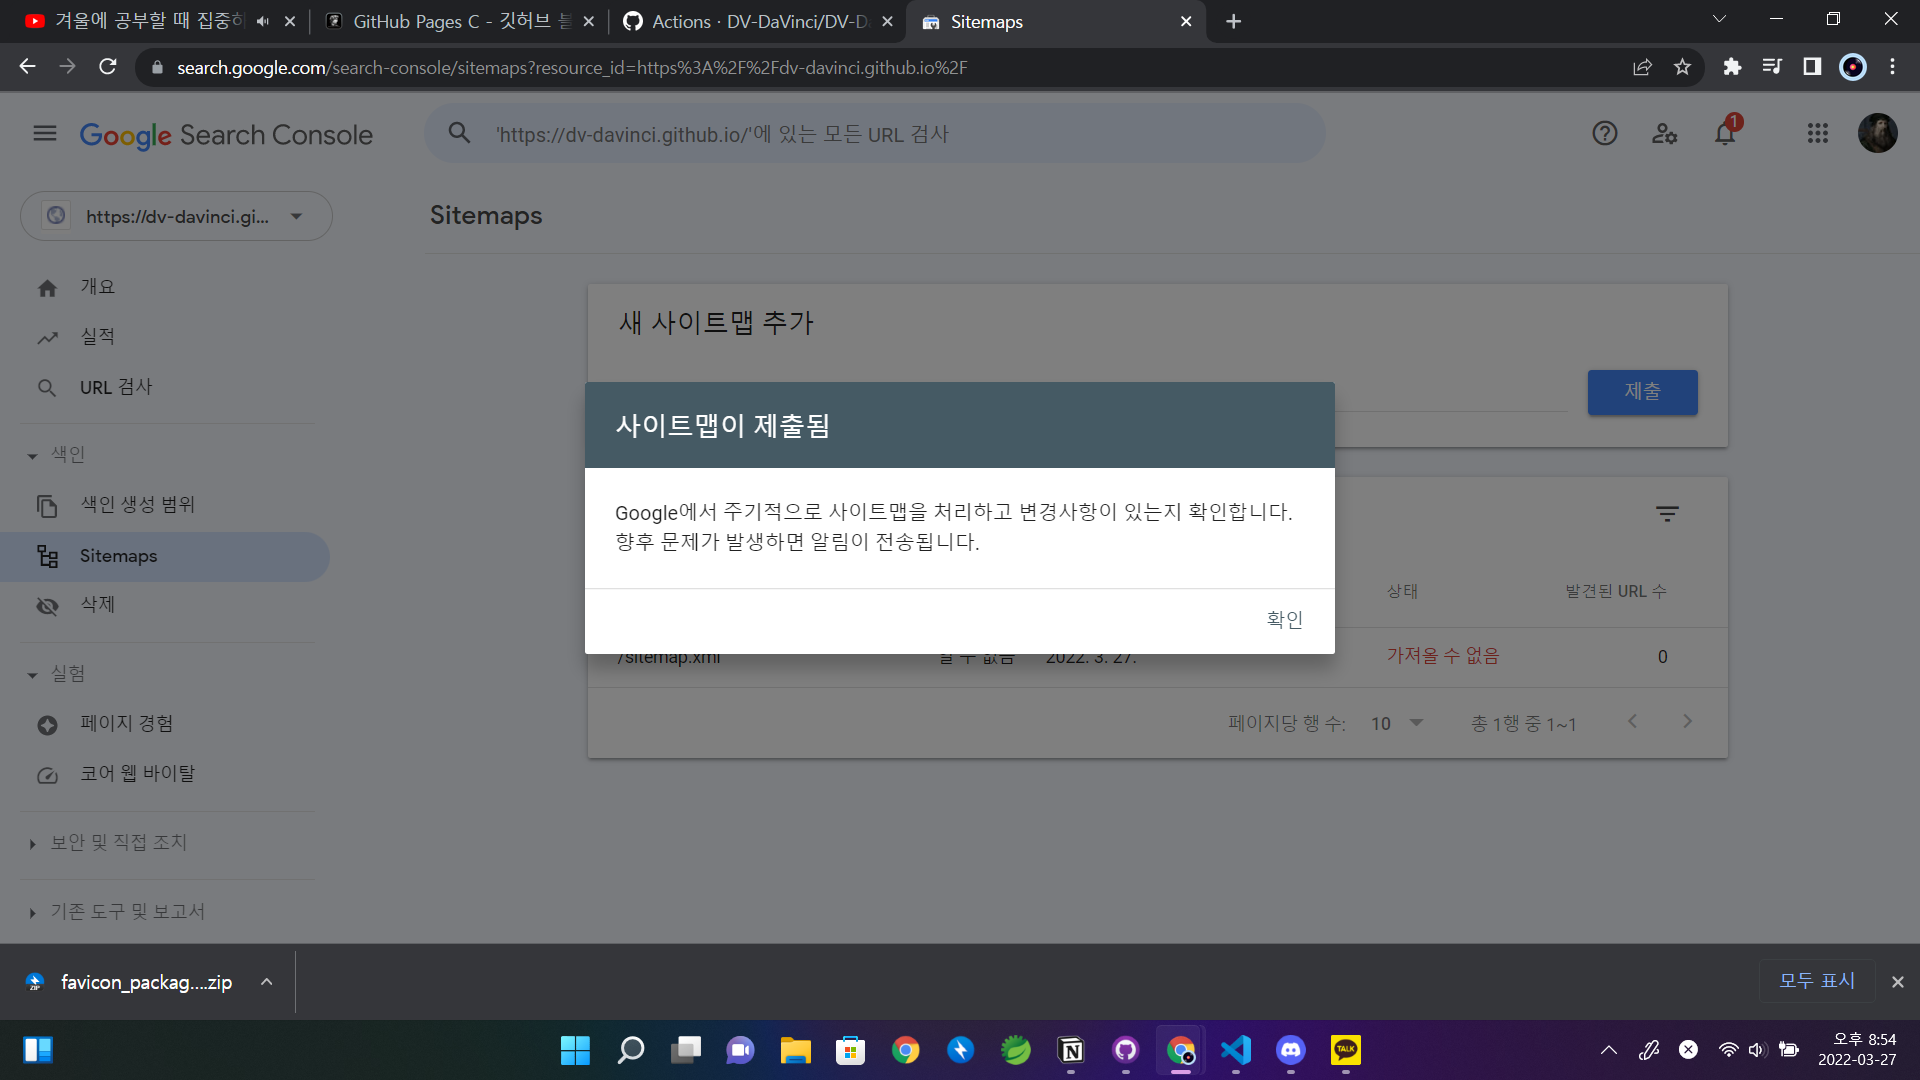Click the share icon in the address bar
The image size is (1920, 1080).
pos(1642,67)
